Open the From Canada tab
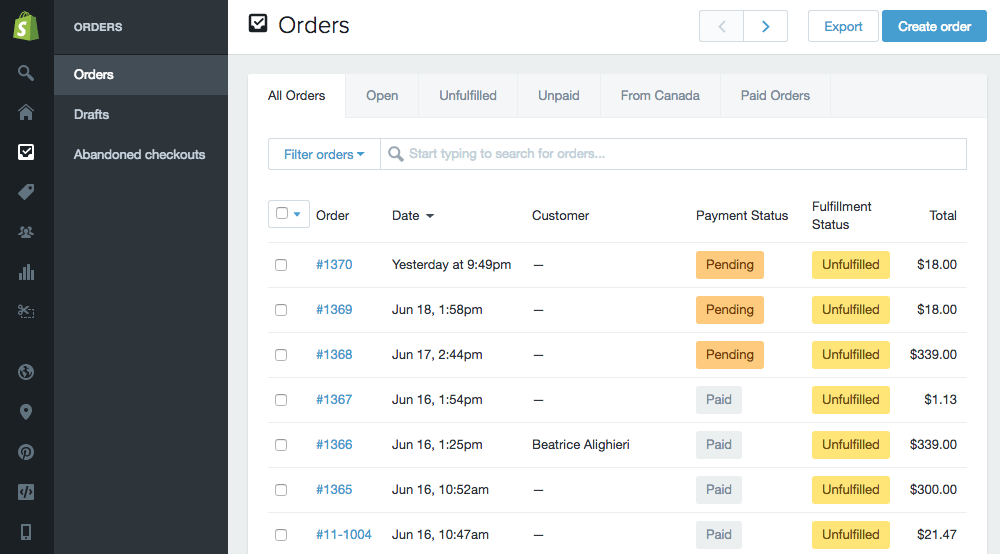This screenshot has width=1000, height=554. point(660,96)
